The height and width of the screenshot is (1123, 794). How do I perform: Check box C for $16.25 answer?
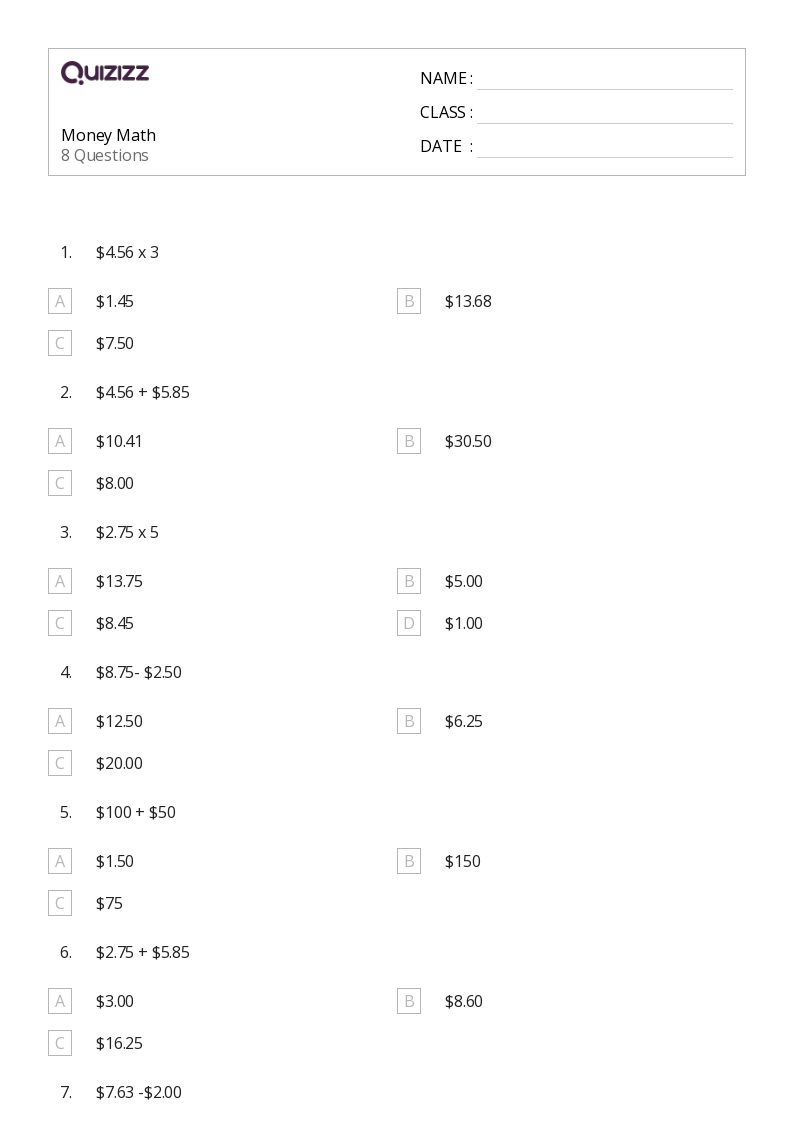click(x=60, y=1043)
